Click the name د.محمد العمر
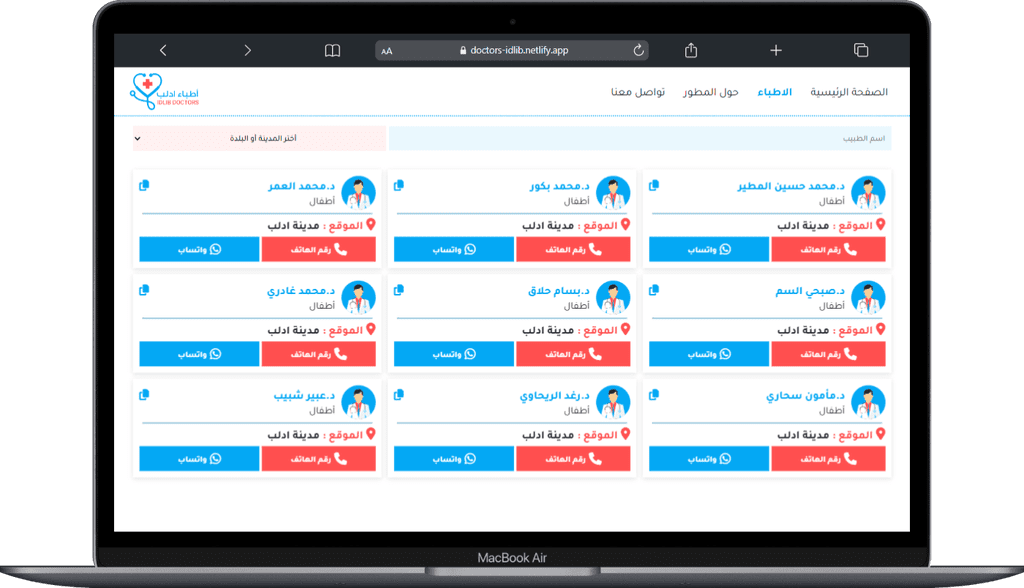The height and width of the screenshot is (588, 1024). (302, 186)
